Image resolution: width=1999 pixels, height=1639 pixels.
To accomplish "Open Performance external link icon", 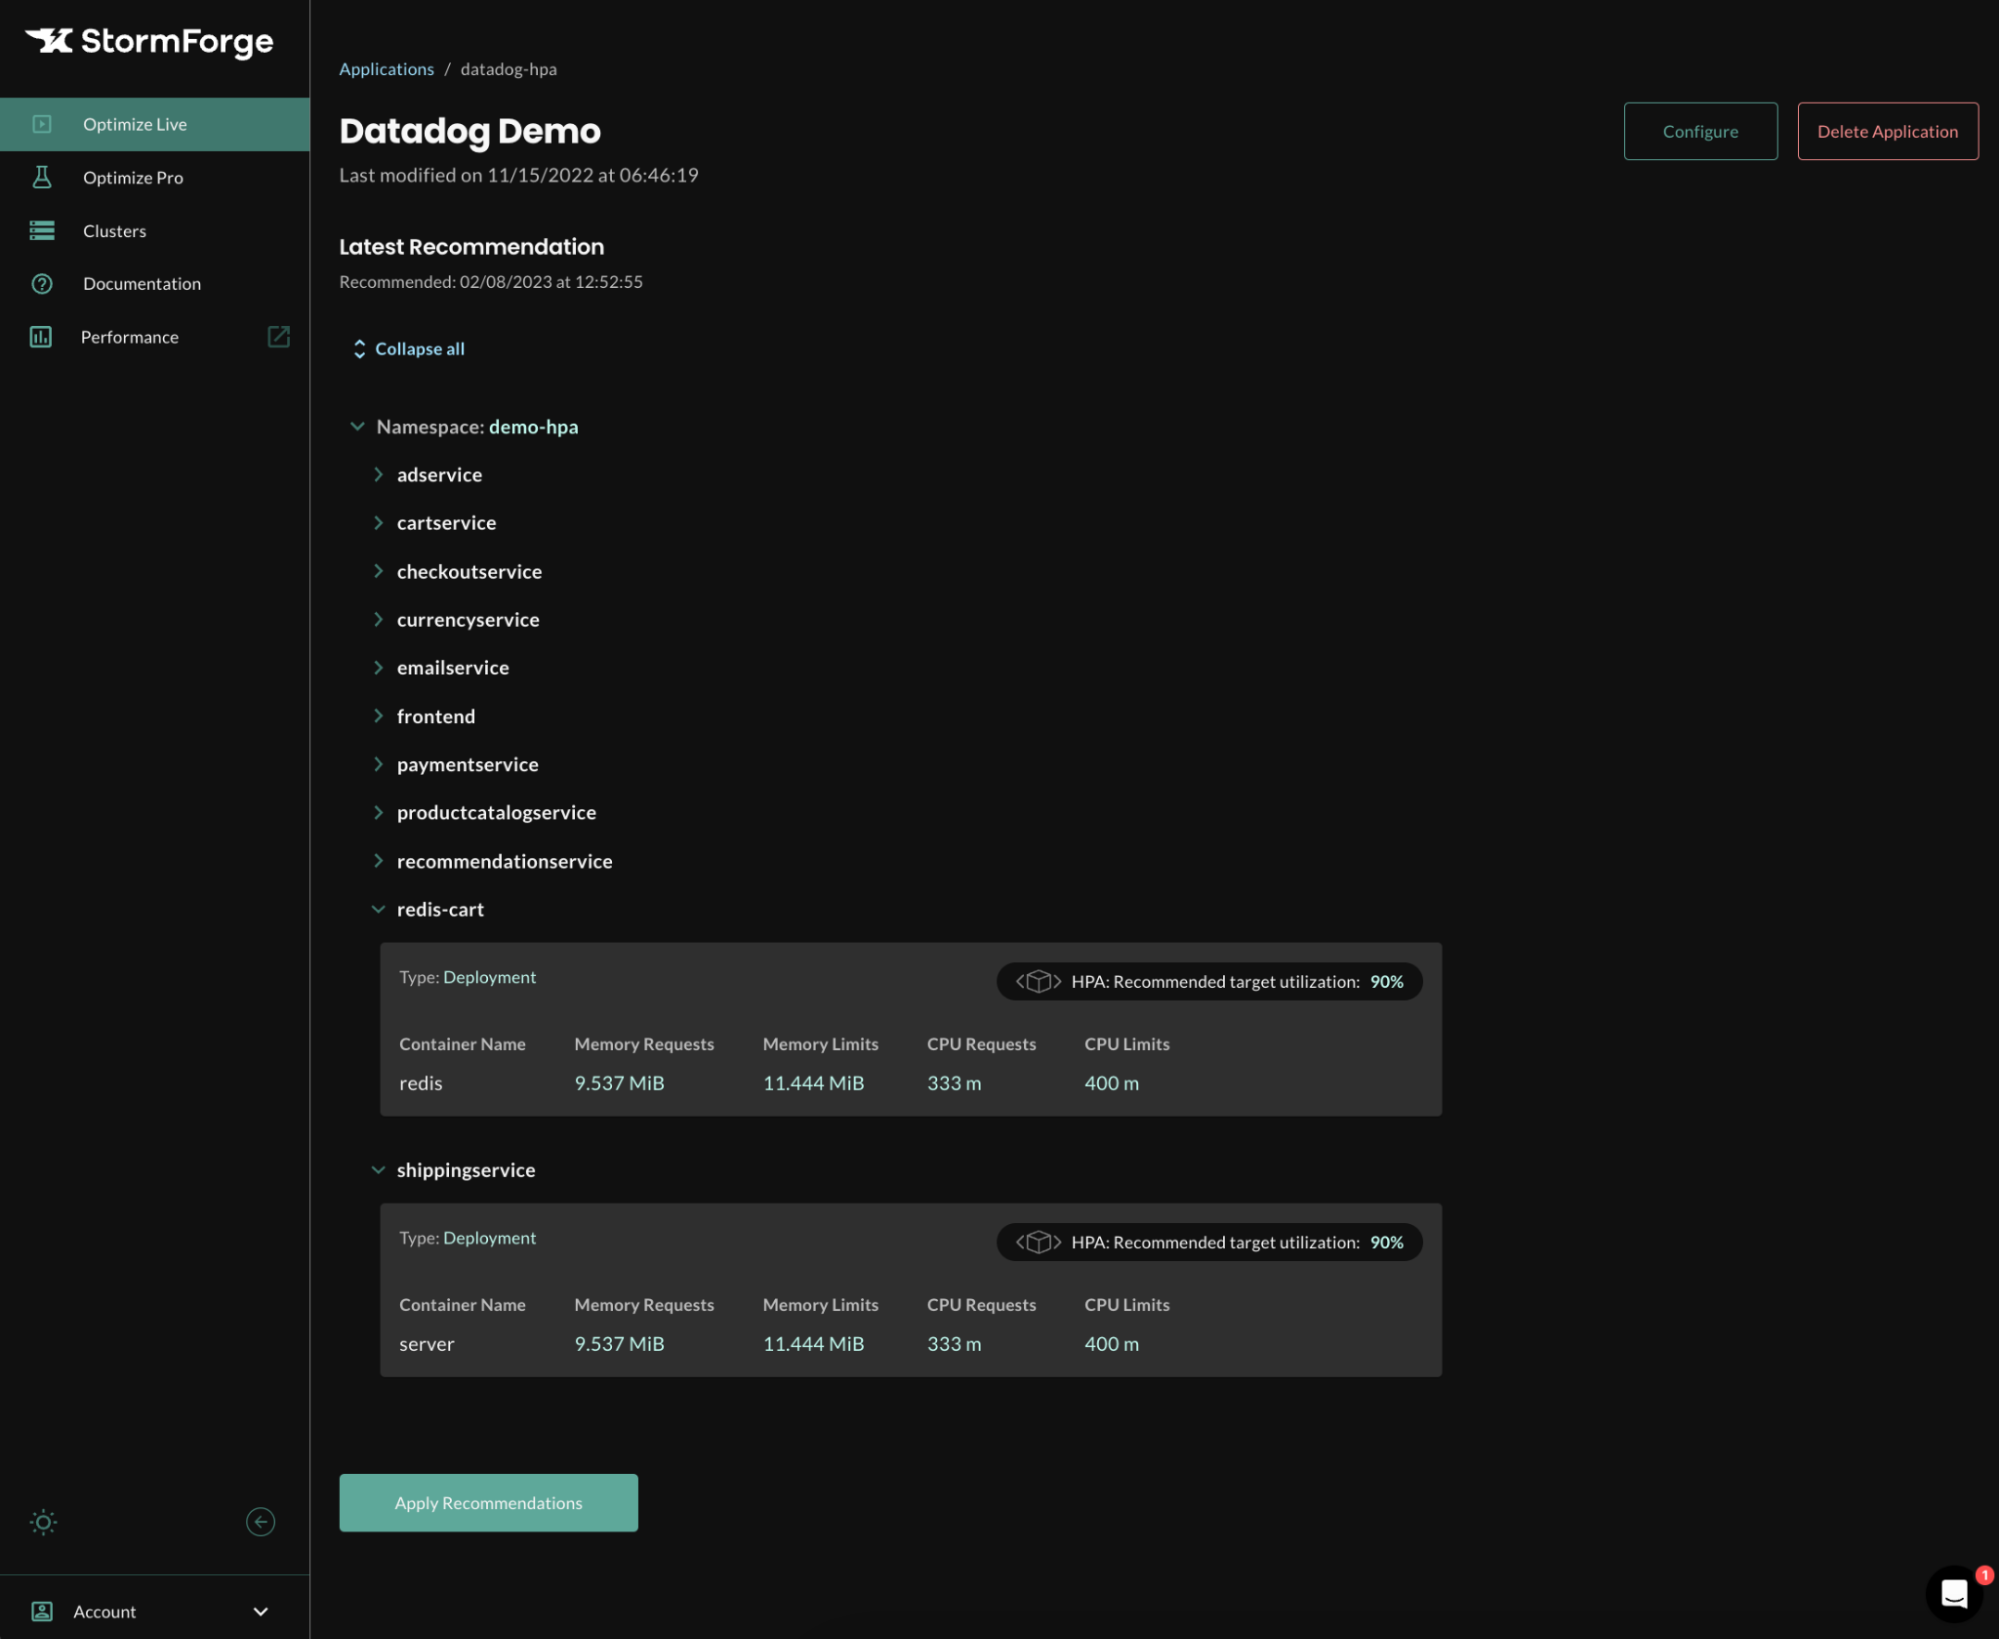I will click(x=278, y=337).
